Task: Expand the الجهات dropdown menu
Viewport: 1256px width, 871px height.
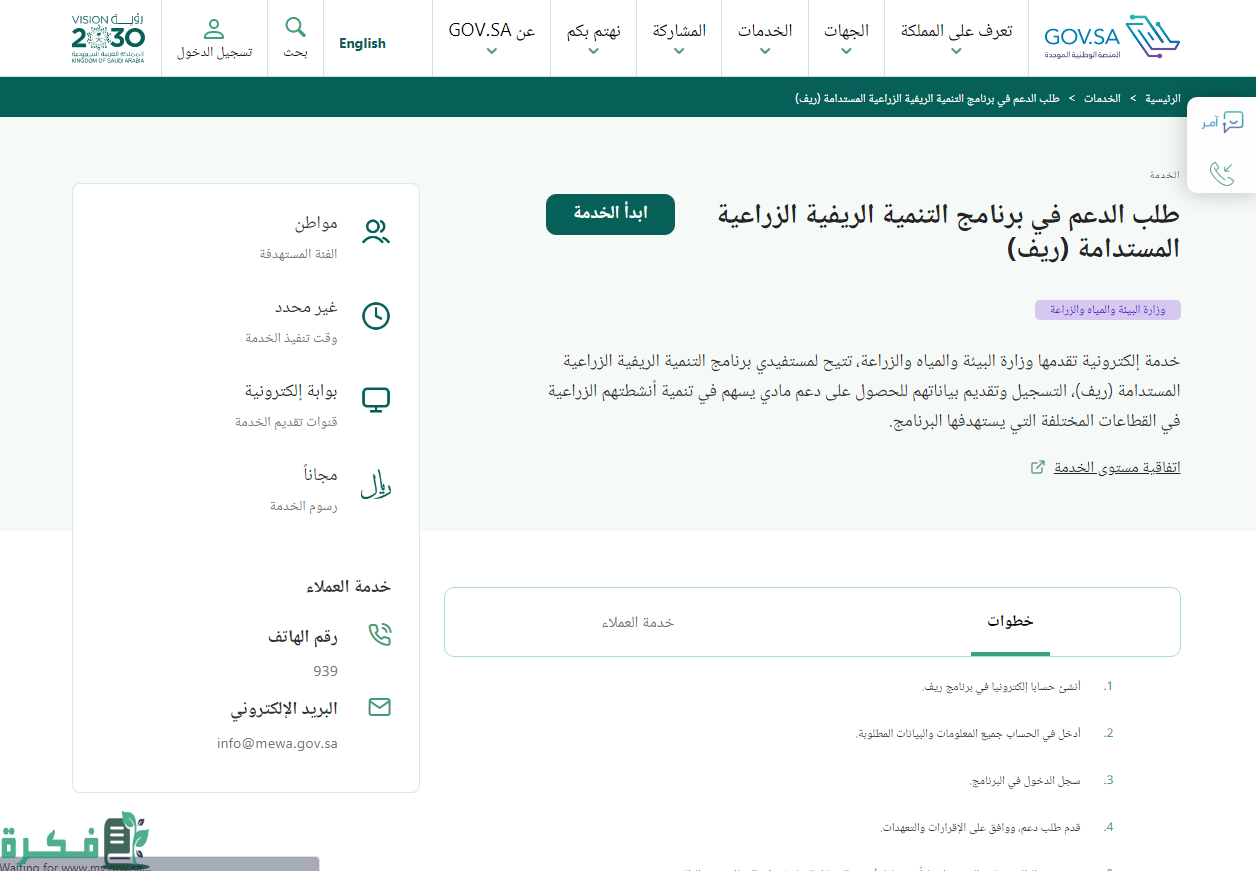Action: [846, 38]
